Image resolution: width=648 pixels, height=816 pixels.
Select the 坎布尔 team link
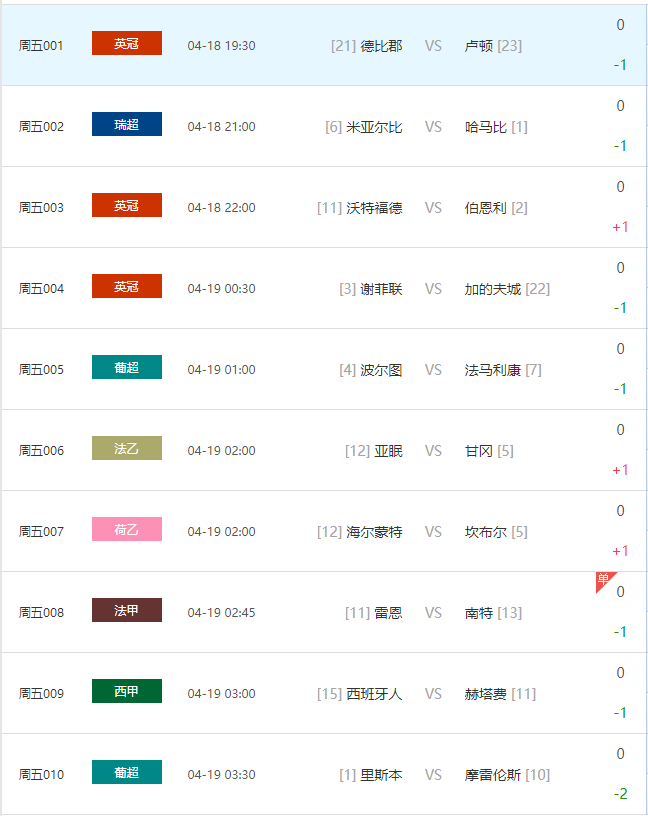[486, 532]
